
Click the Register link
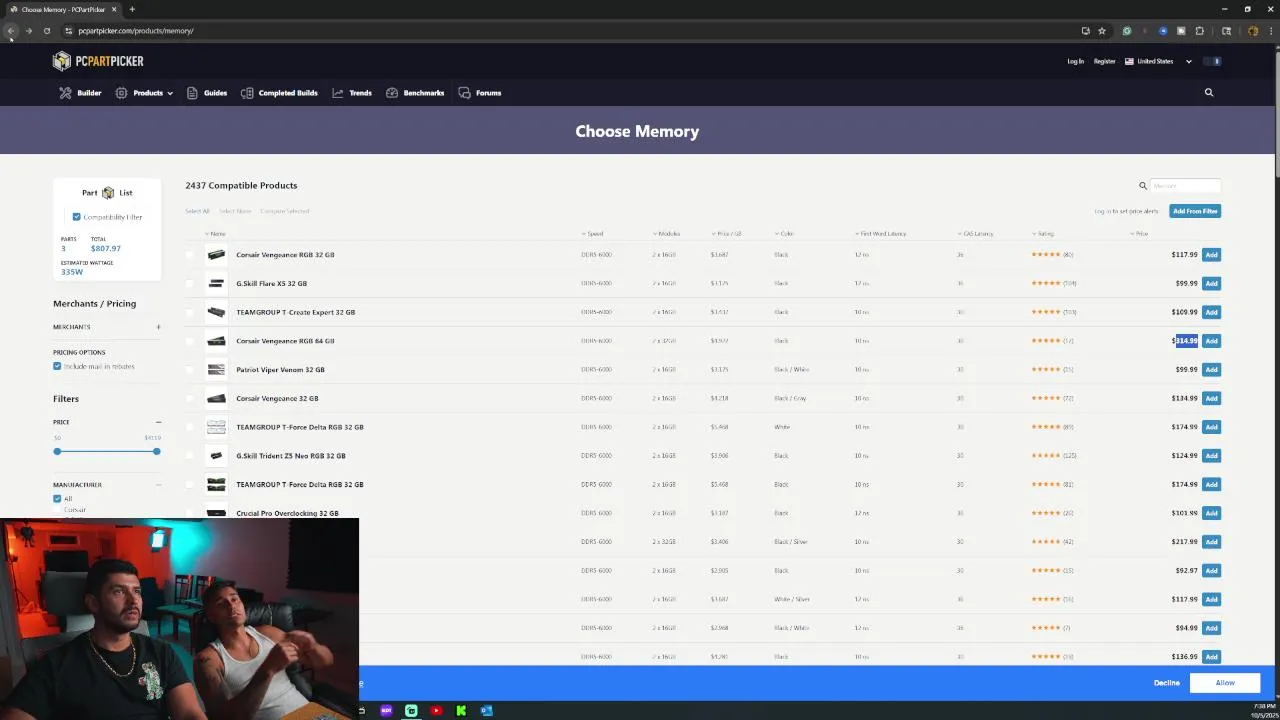pyautogui.click(x=1104, y=62)
